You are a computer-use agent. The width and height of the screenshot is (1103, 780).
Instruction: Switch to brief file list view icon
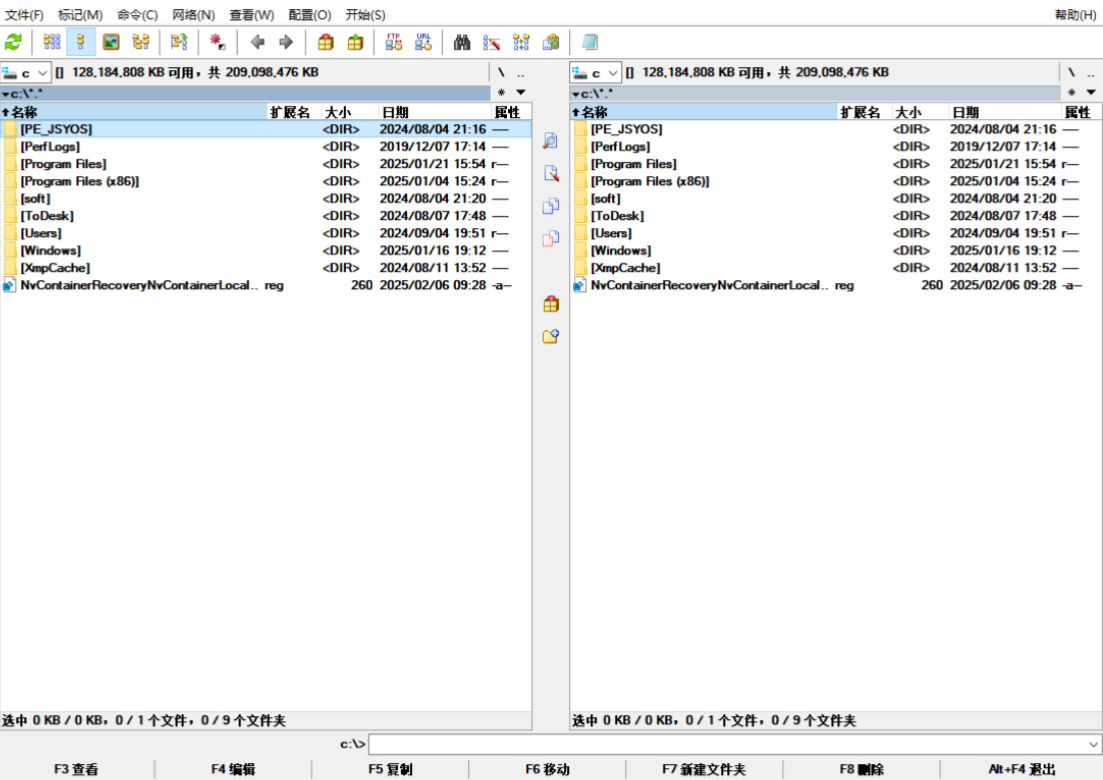pos(51,42)
